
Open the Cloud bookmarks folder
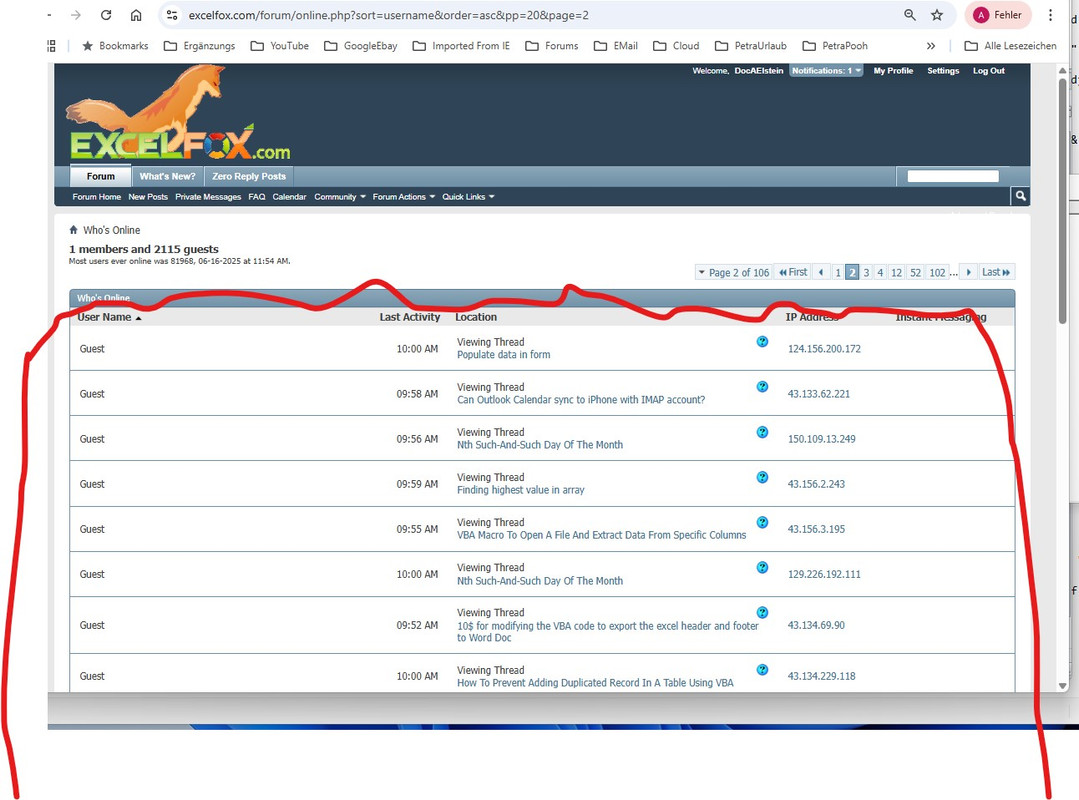pos(676,46)
